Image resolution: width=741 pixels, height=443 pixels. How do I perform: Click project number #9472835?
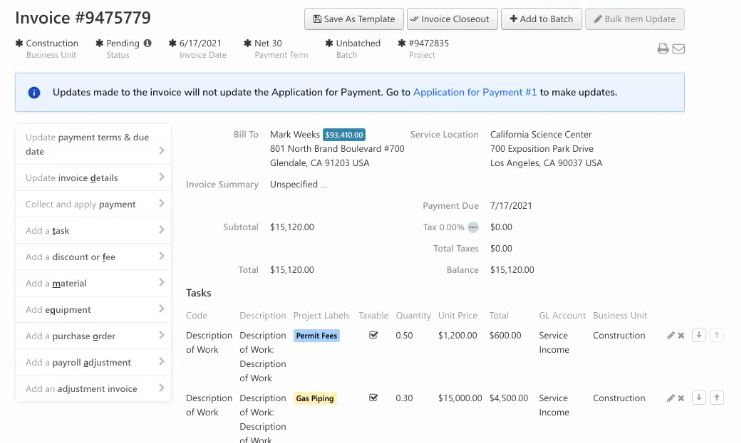pos(429,43)
